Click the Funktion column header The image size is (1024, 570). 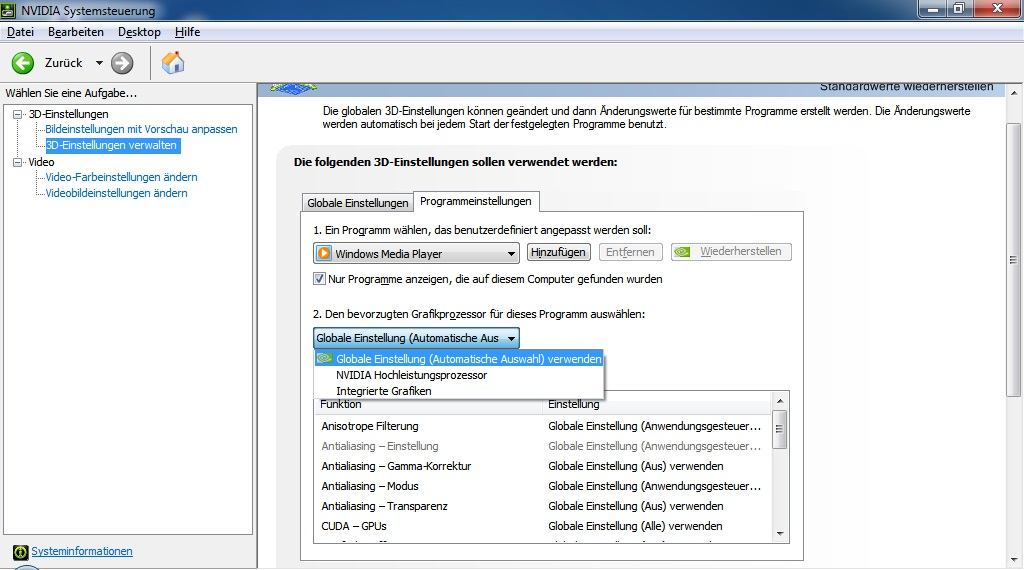pyautogui.click(x=428, y=405)
